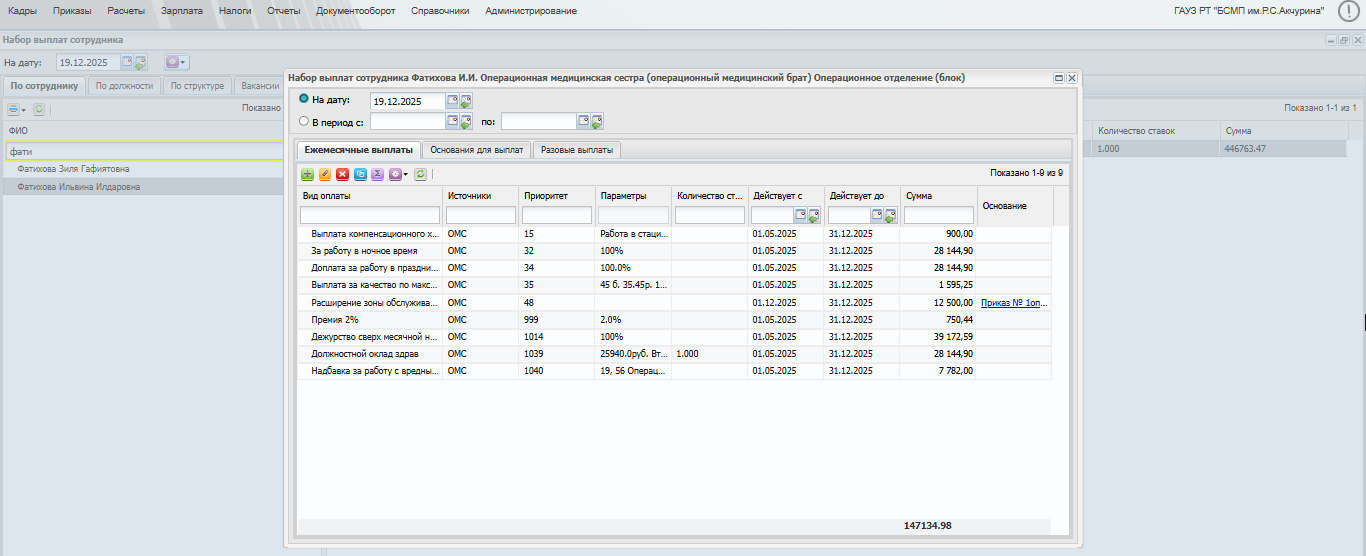Open the 'Зарплата' menu
Viewport: 1366px width, 556px height.
181,11
